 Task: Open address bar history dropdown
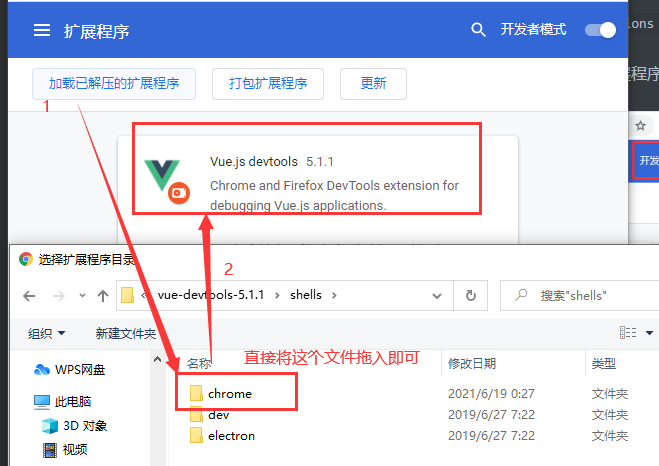[x=437, y=296]
